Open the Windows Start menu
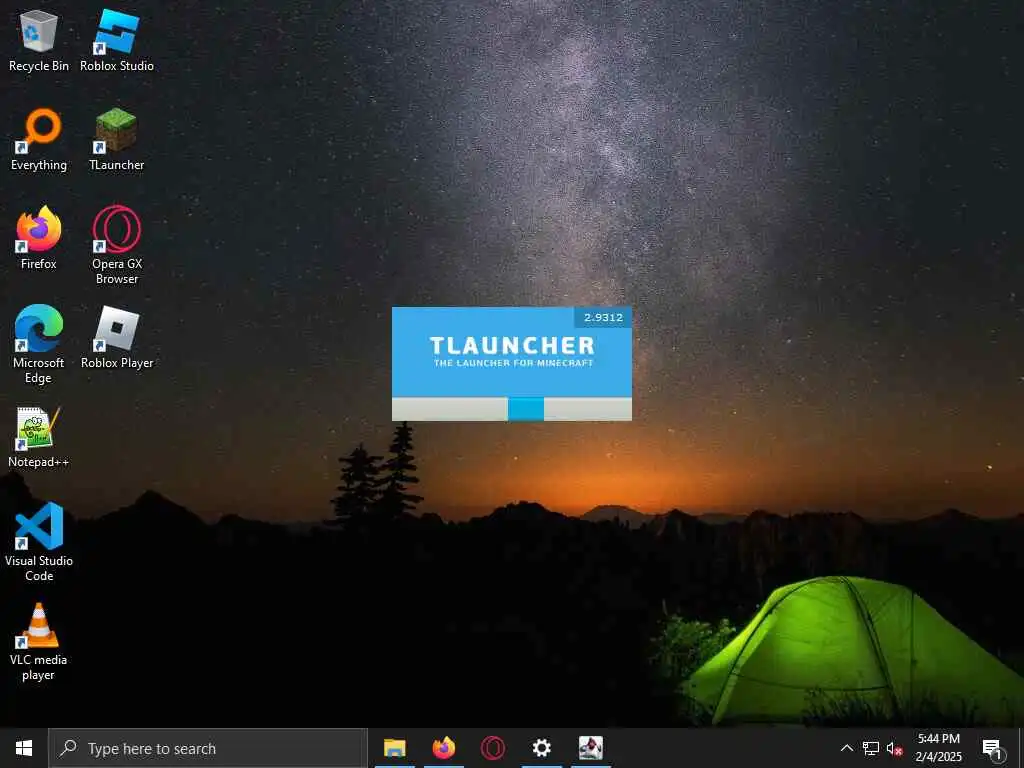 24,748
